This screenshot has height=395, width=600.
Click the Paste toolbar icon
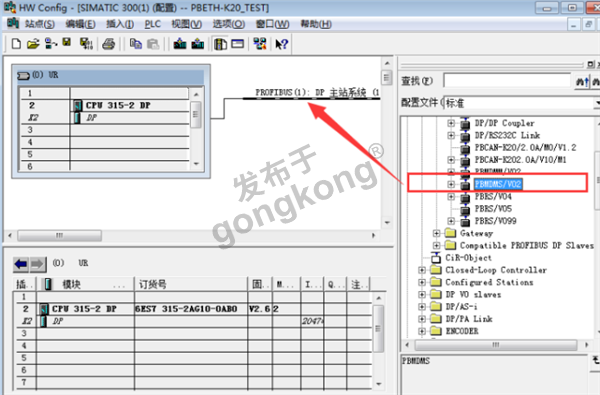pyautogui.click(x=153, y=44)
